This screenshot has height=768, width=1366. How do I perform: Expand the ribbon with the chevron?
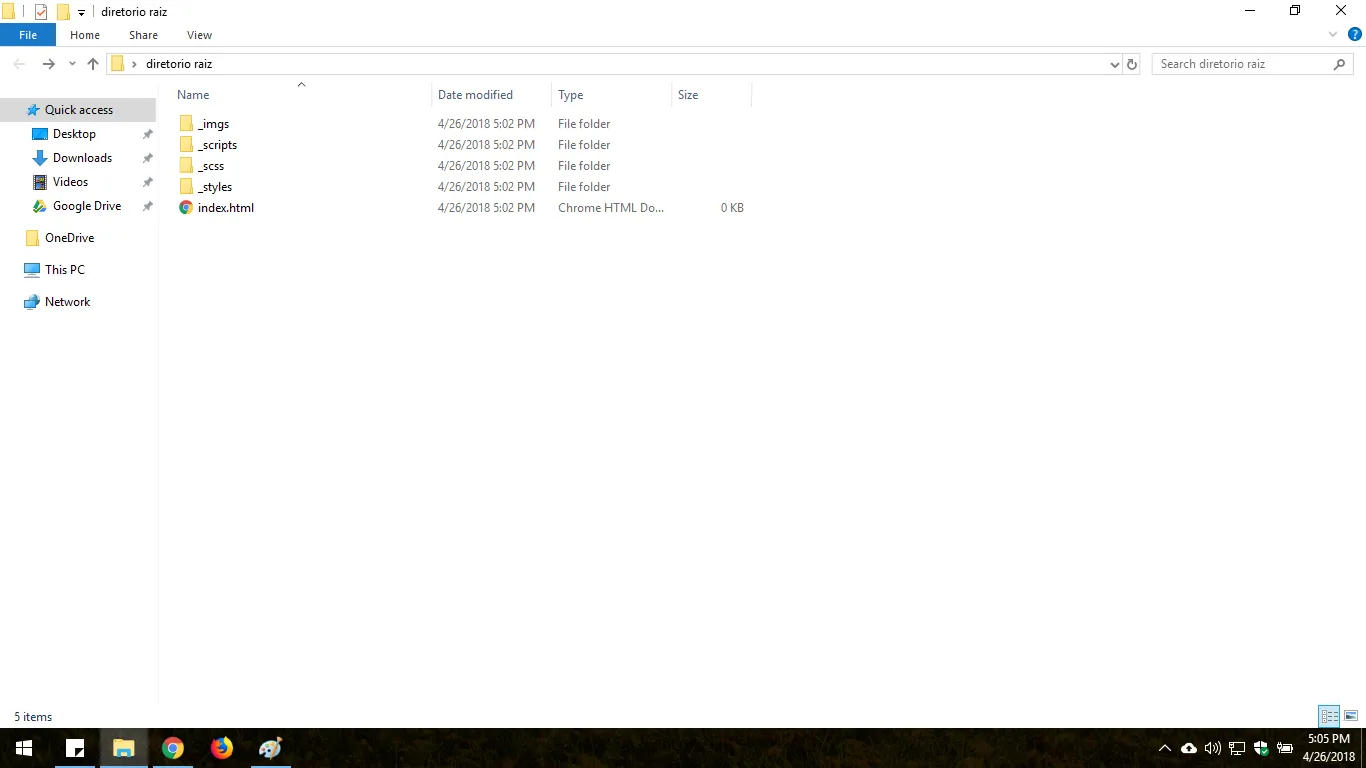pos(1333,35)
